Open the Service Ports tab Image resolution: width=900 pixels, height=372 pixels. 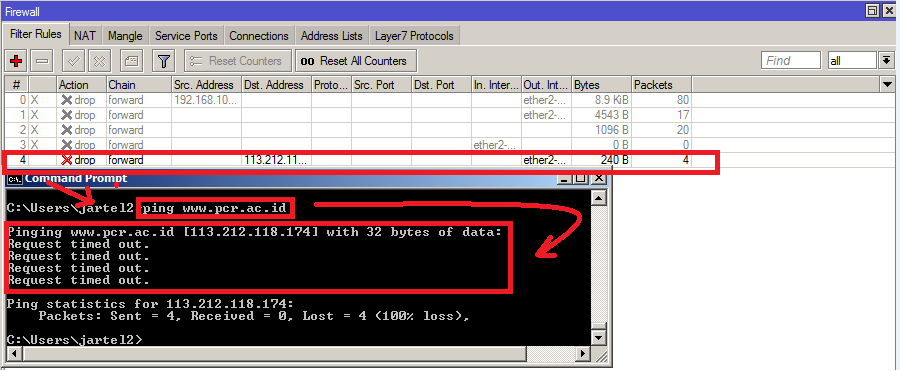(x=186, y=36)
